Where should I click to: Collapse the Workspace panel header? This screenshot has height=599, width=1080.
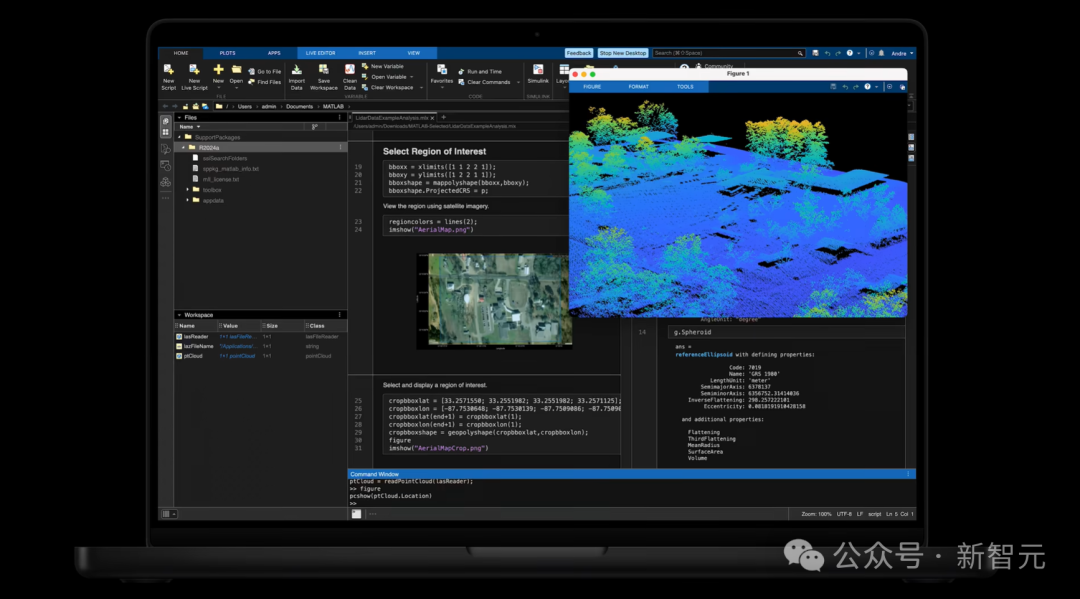tap(179, 315)
